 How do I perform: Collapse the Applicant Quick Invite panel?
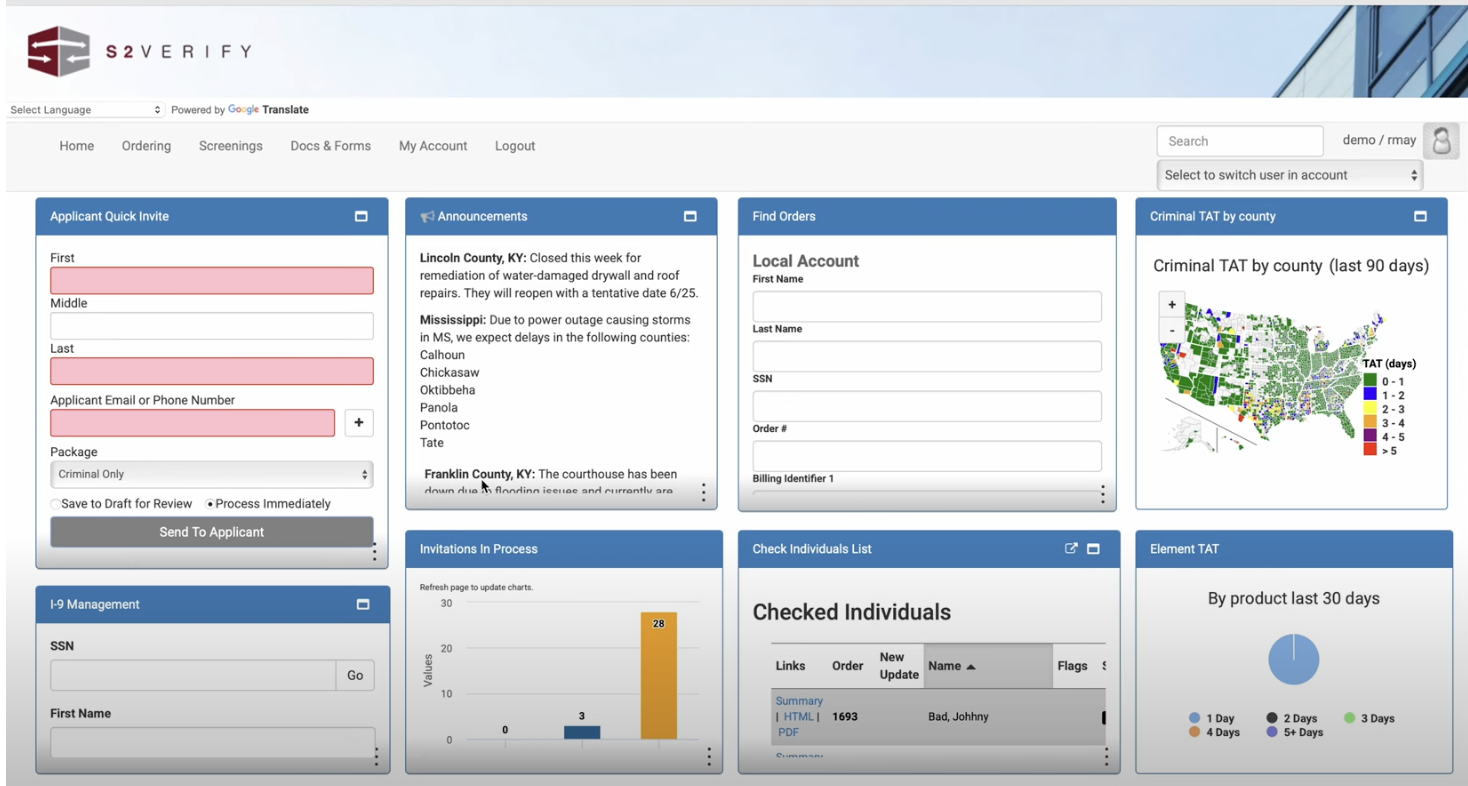pos(361,216)
